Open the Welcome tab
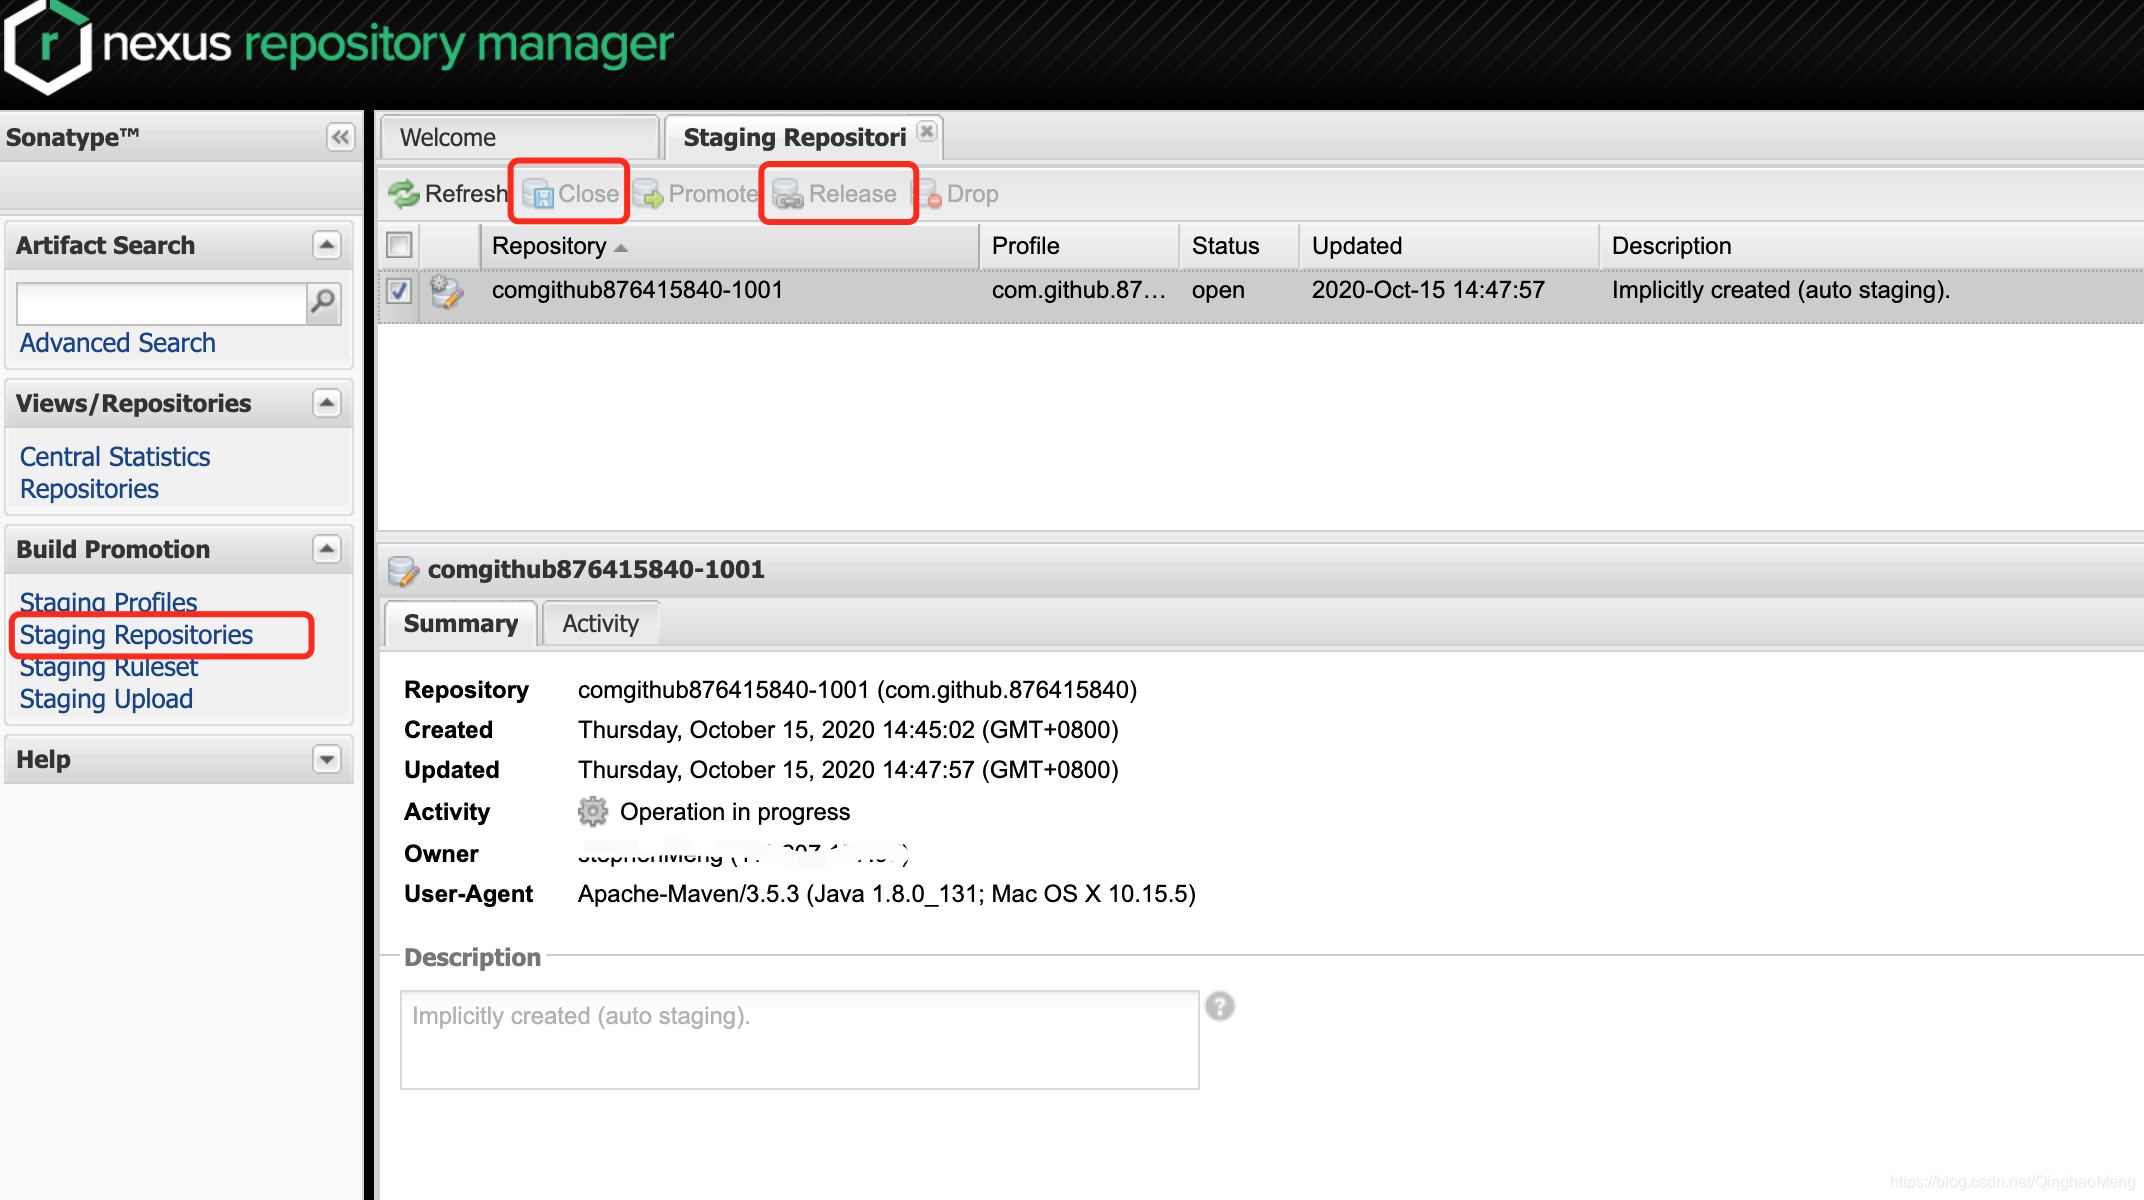2144x1200 pixels. point(448,138)
